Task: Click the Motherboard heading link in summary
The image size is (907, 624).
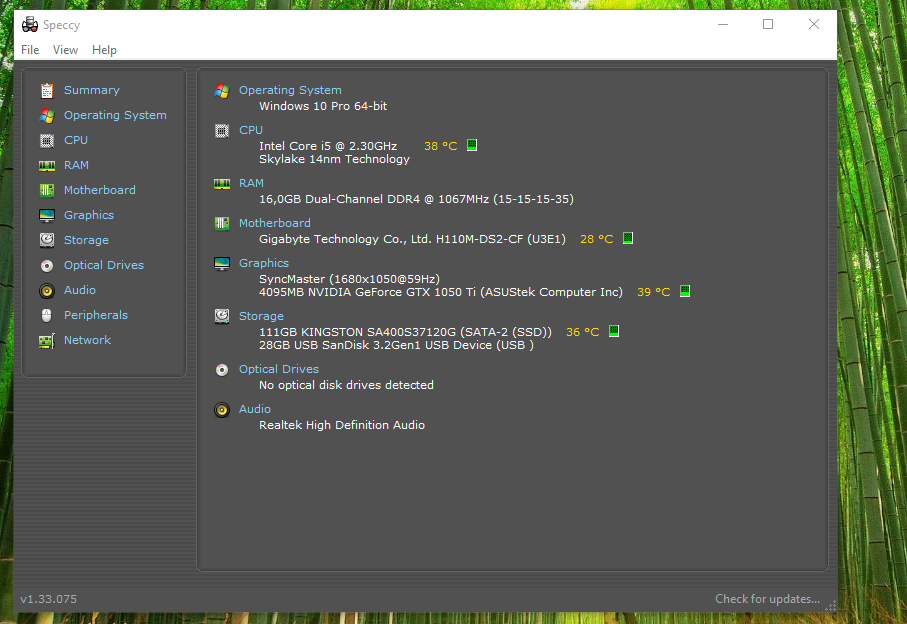Action: click(x=274, y=223)
